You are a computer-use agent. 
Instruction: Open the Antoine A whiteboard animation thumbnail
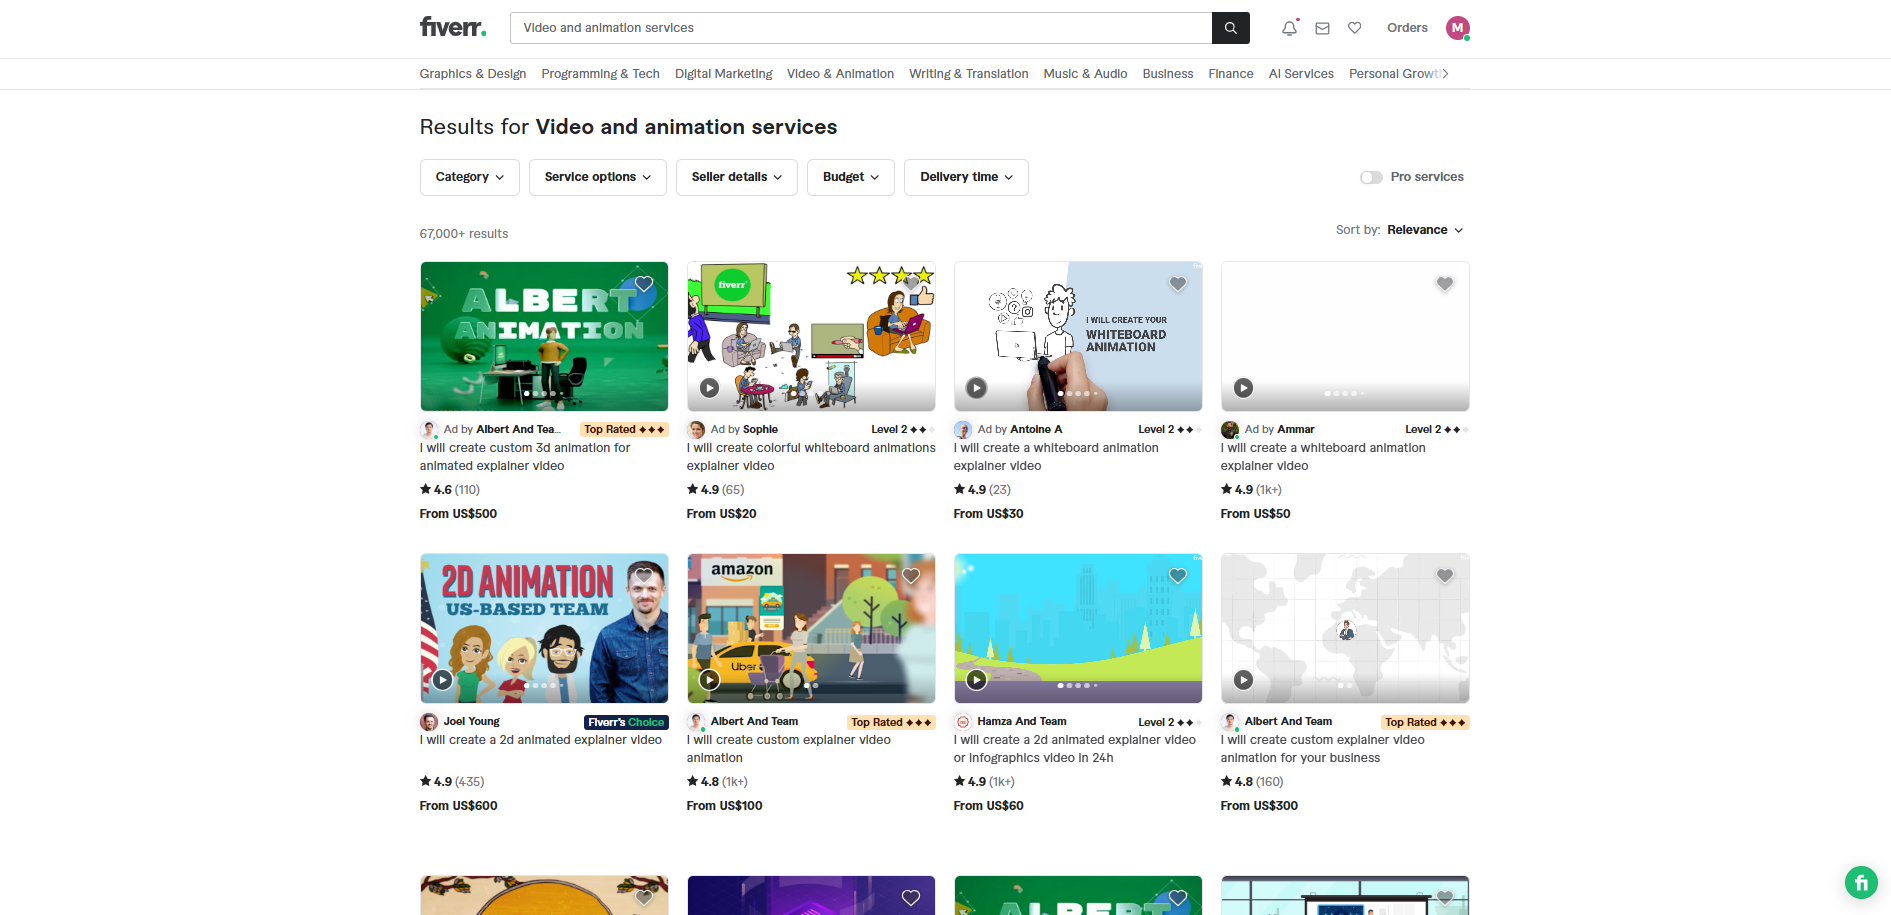click(x=1078, y=336)
